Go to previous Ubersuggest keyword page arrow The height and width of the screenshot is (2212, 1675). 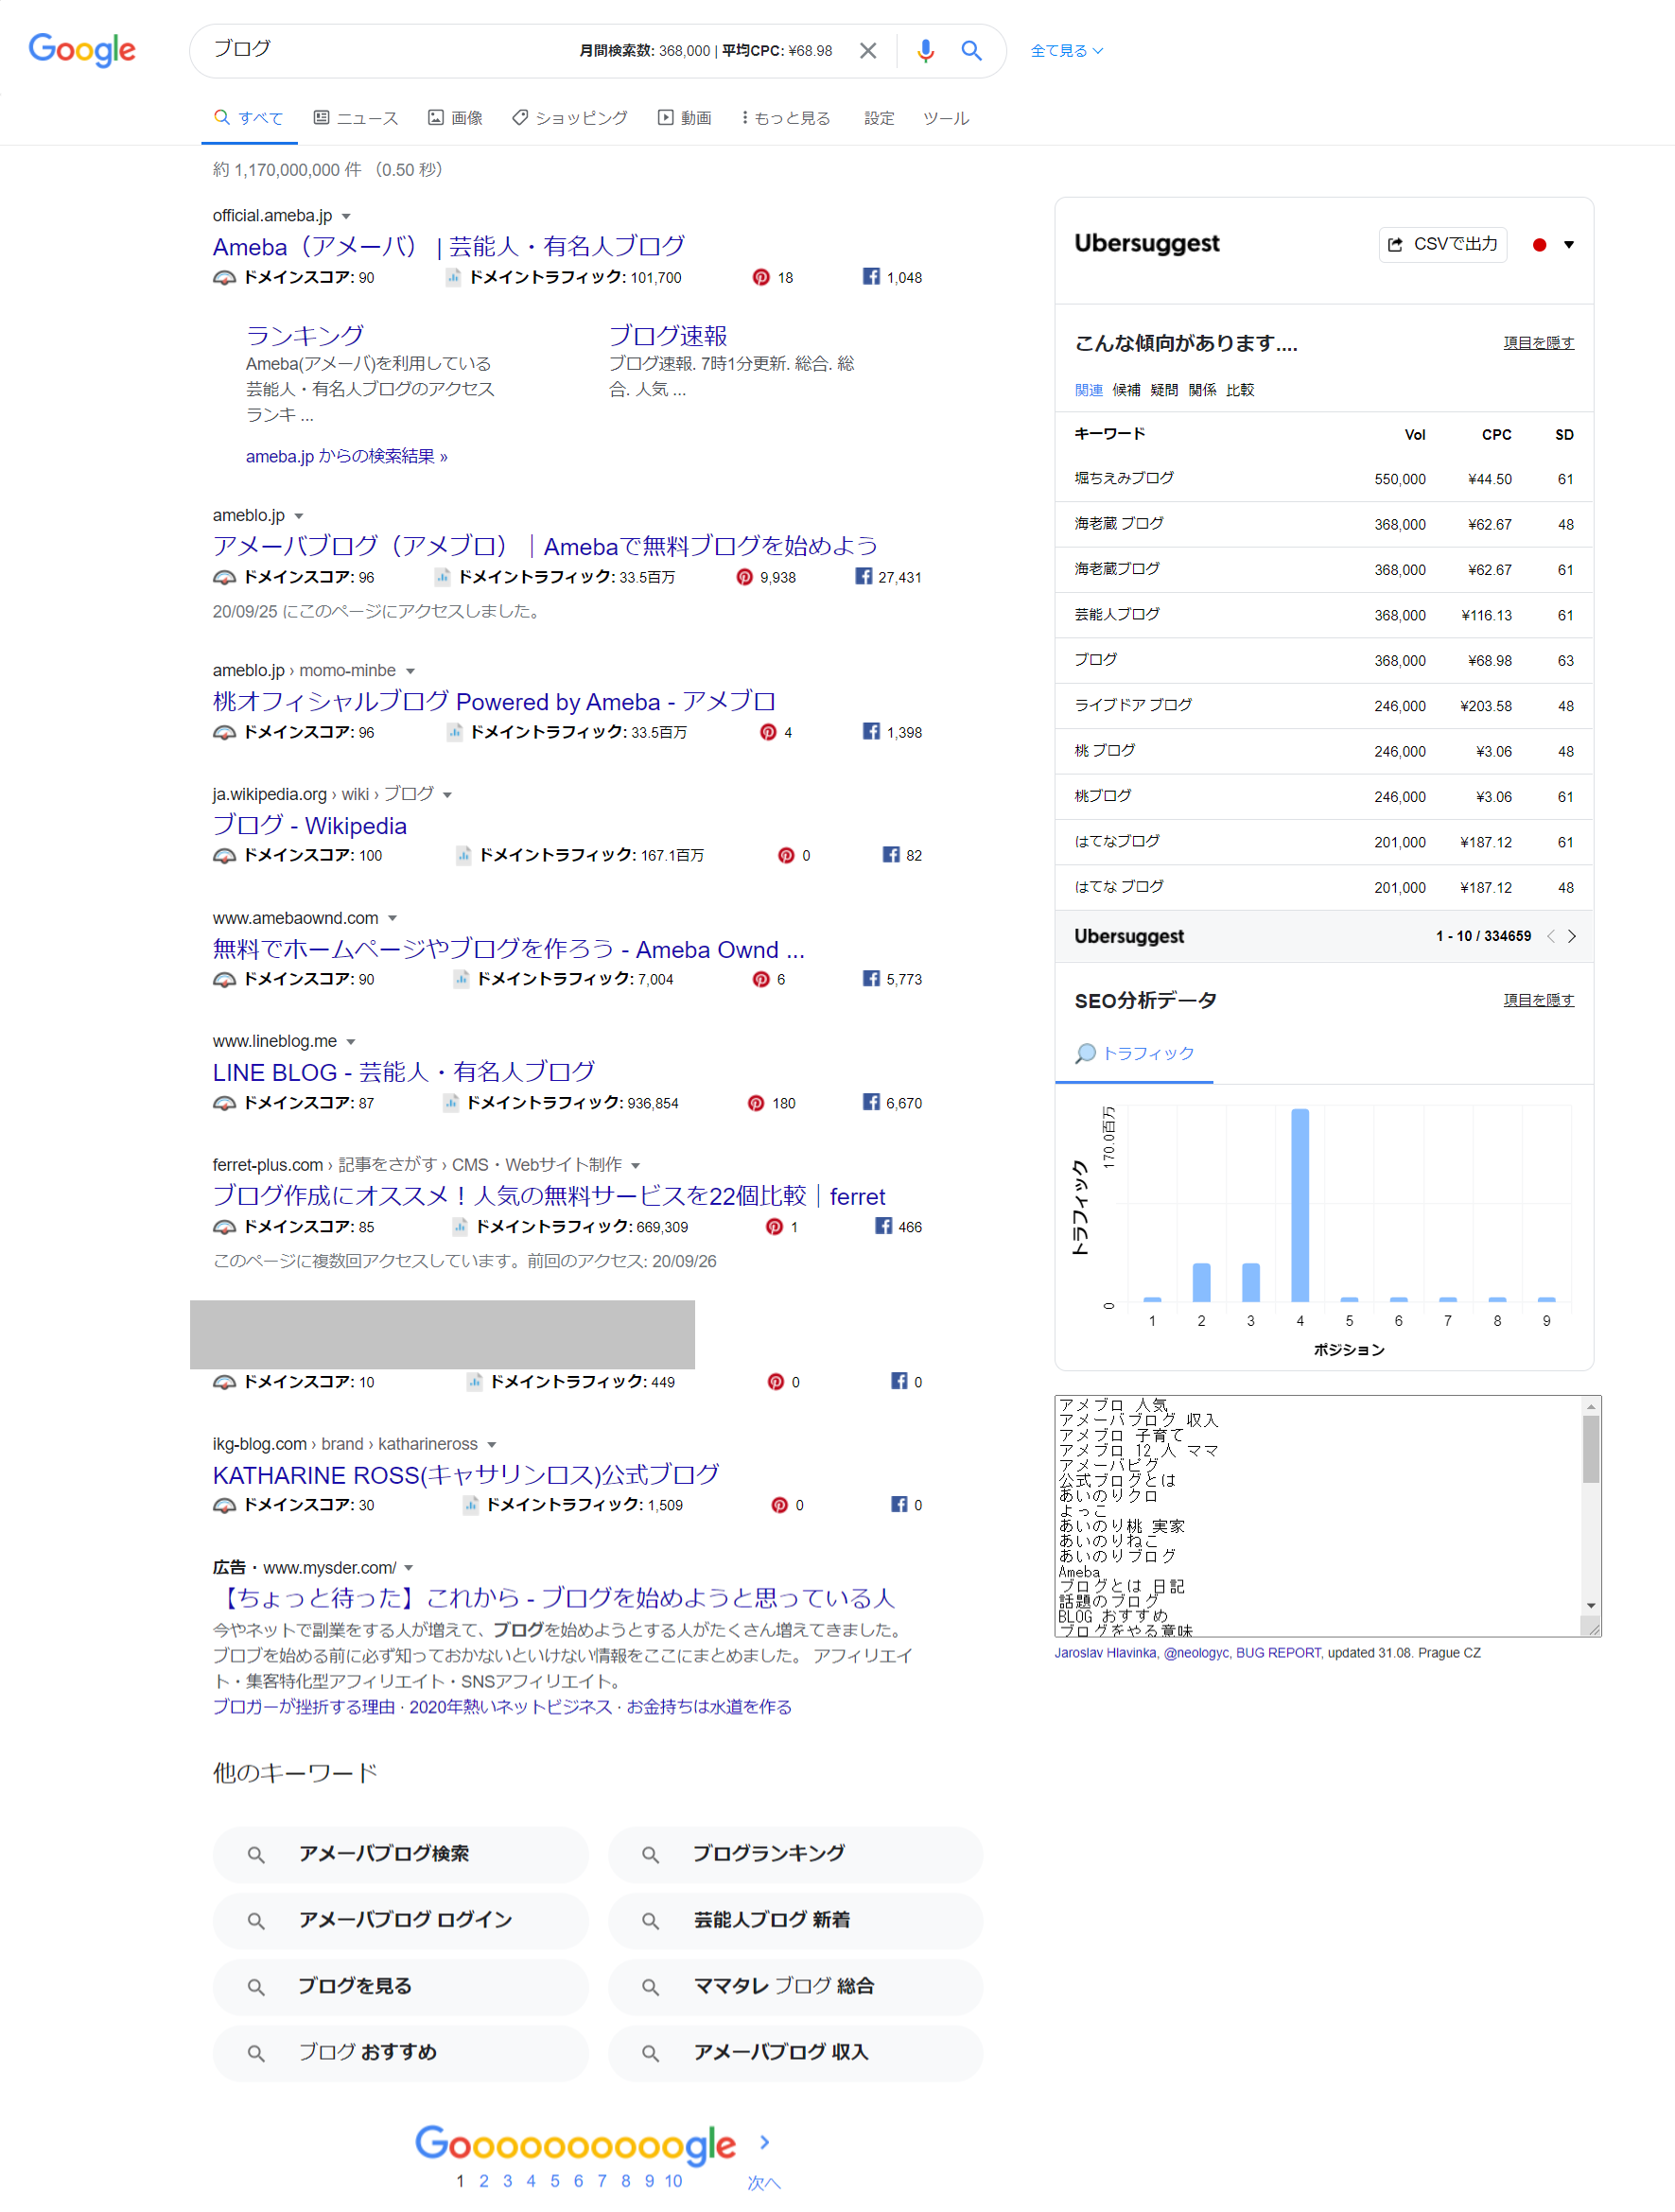1550,936
